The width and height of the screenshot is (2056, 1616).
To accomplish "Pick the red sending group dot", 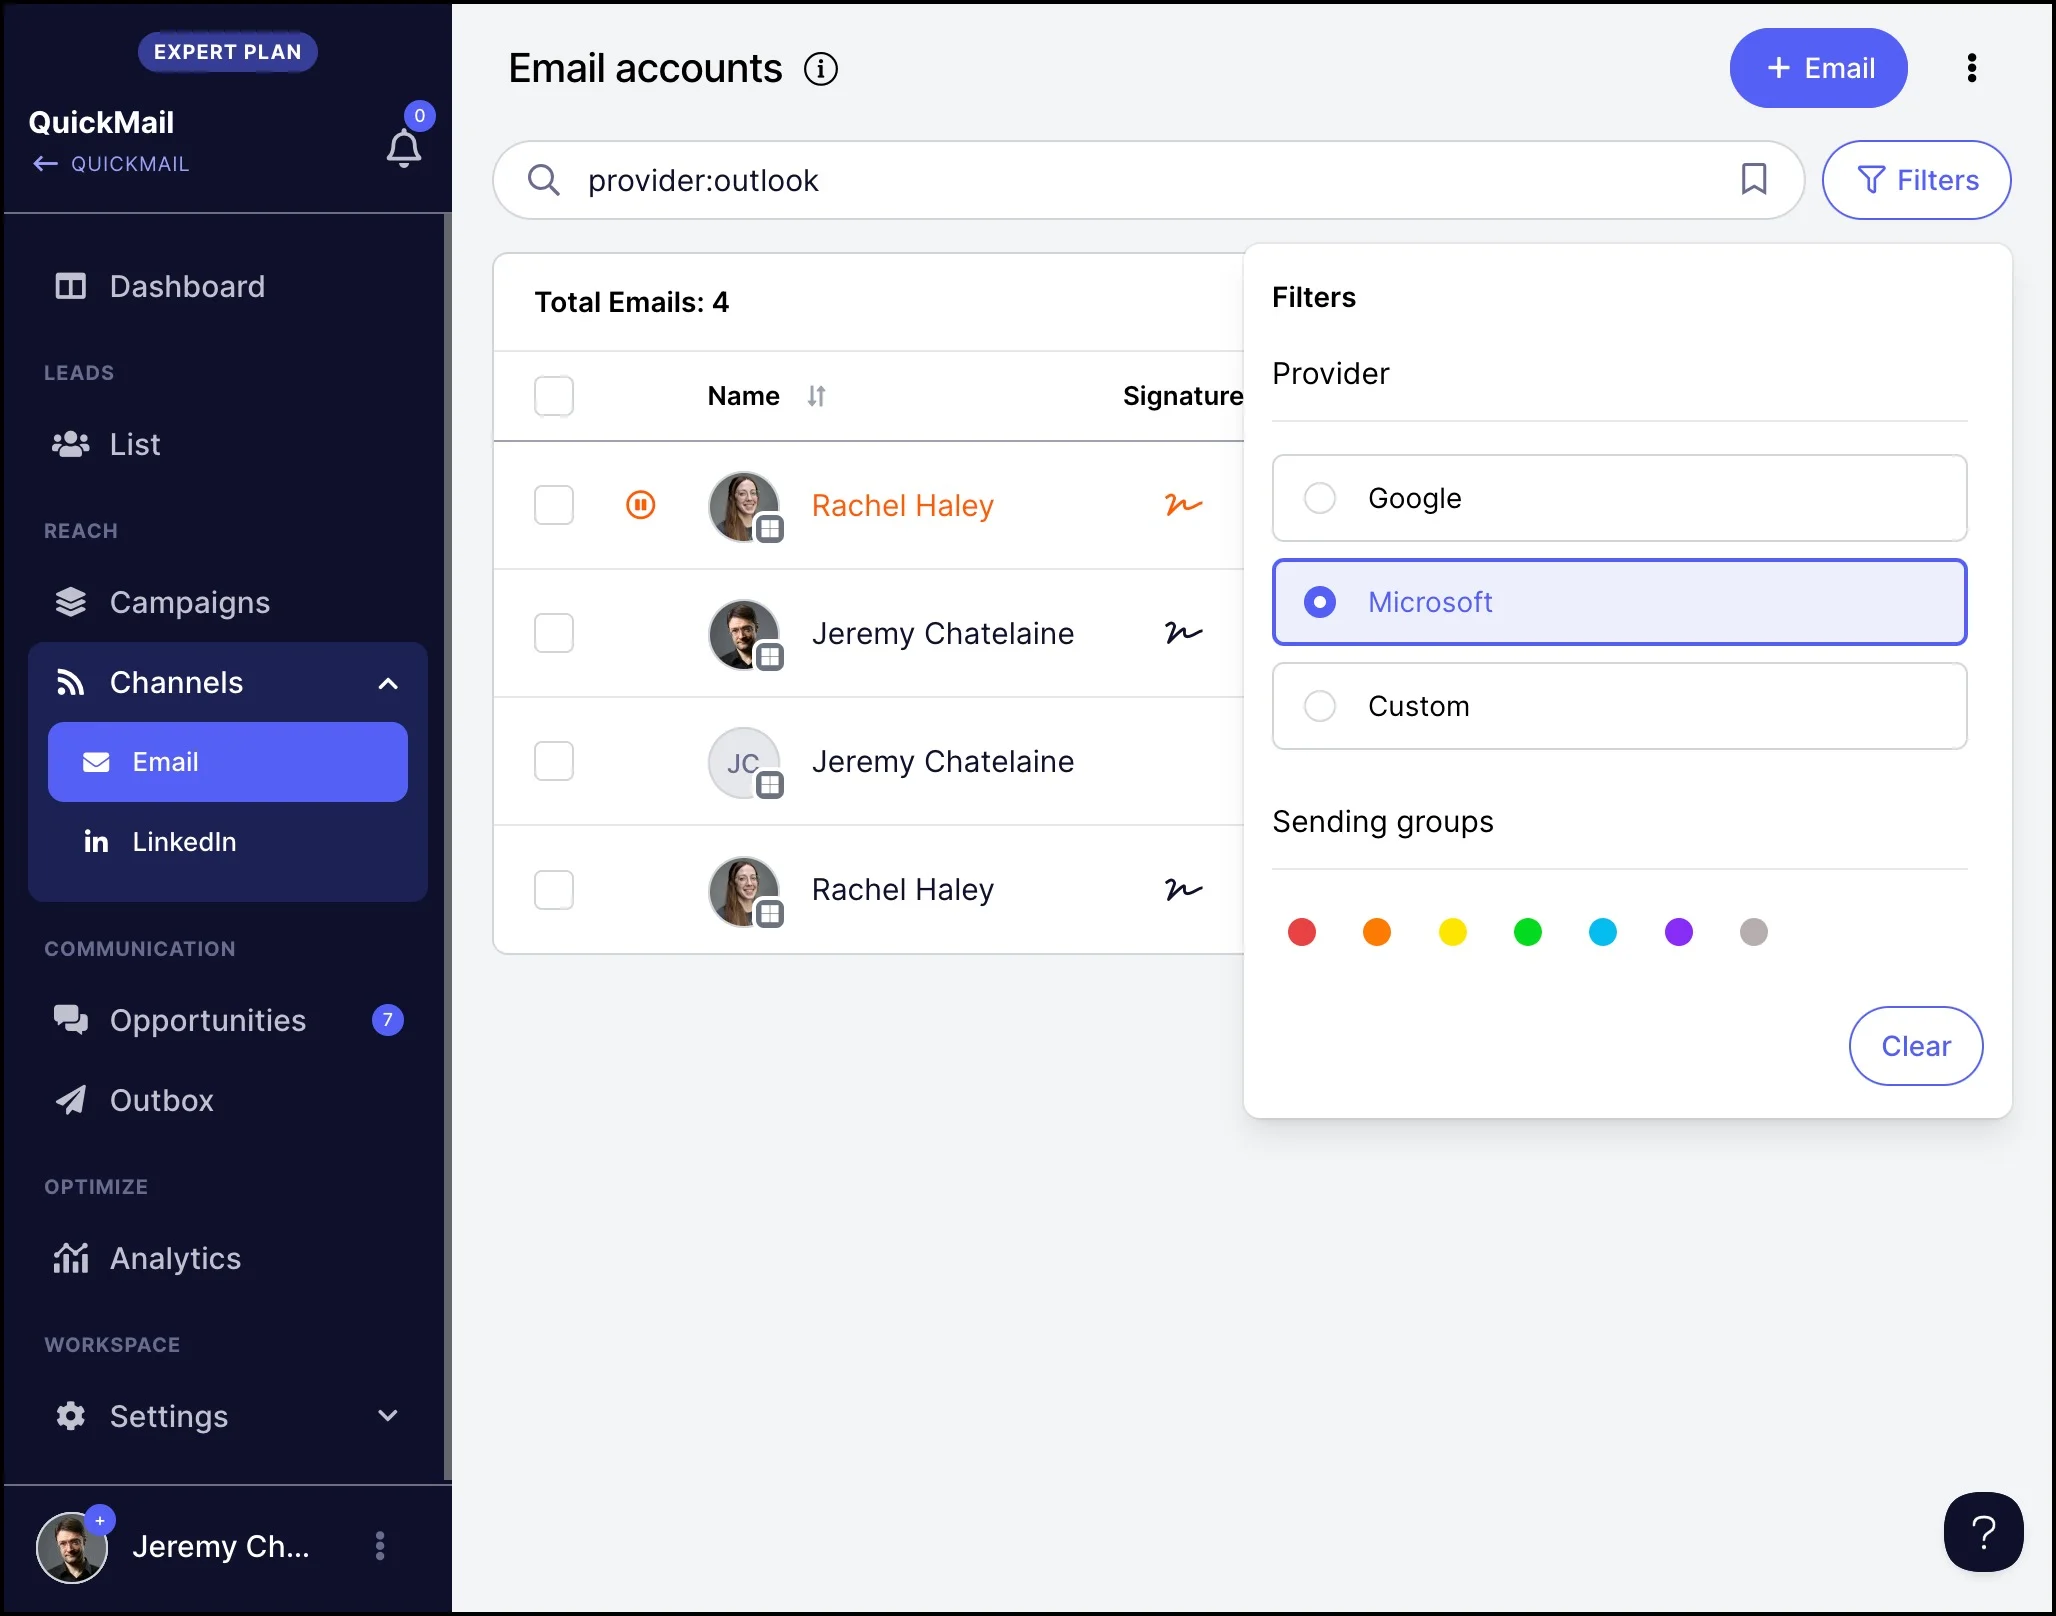I will [x=1302, y=932].
